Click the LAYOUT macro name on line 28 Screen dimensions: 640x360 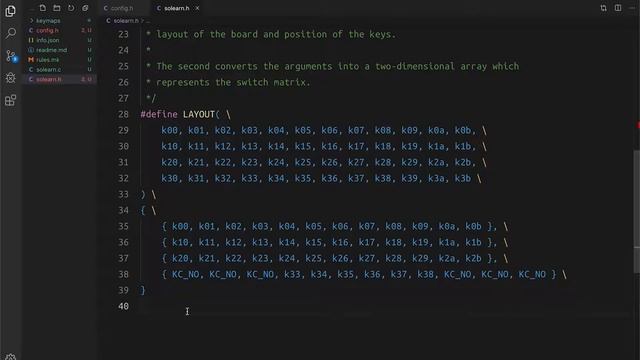point(199,114)
